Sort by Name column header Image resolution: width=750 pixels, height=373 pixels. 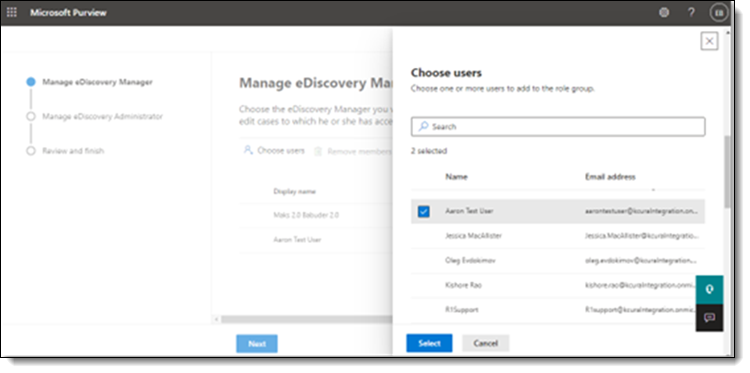coord(456,176)
